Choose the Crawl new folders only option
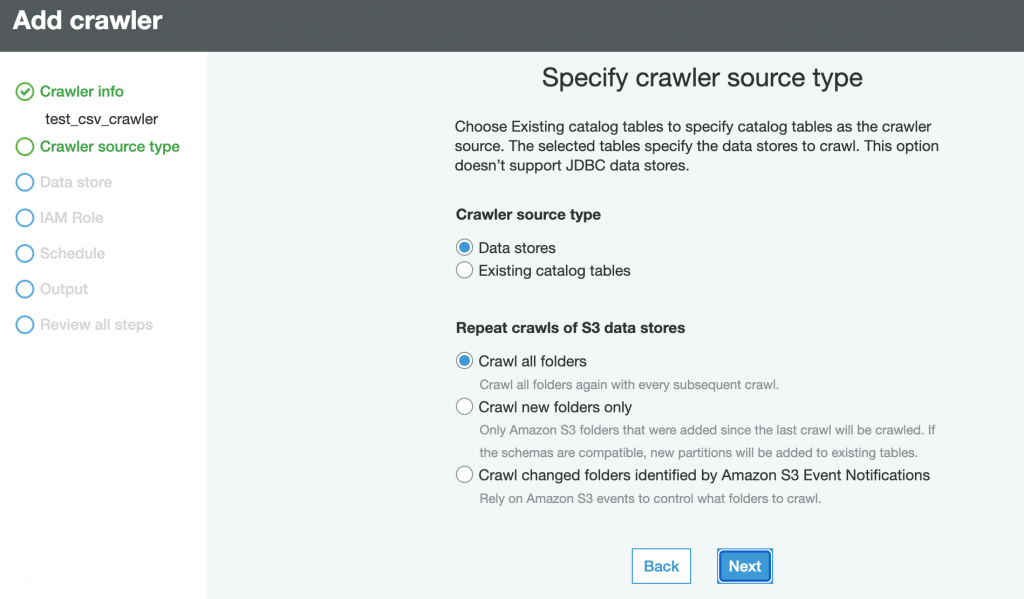 [464, 407]
